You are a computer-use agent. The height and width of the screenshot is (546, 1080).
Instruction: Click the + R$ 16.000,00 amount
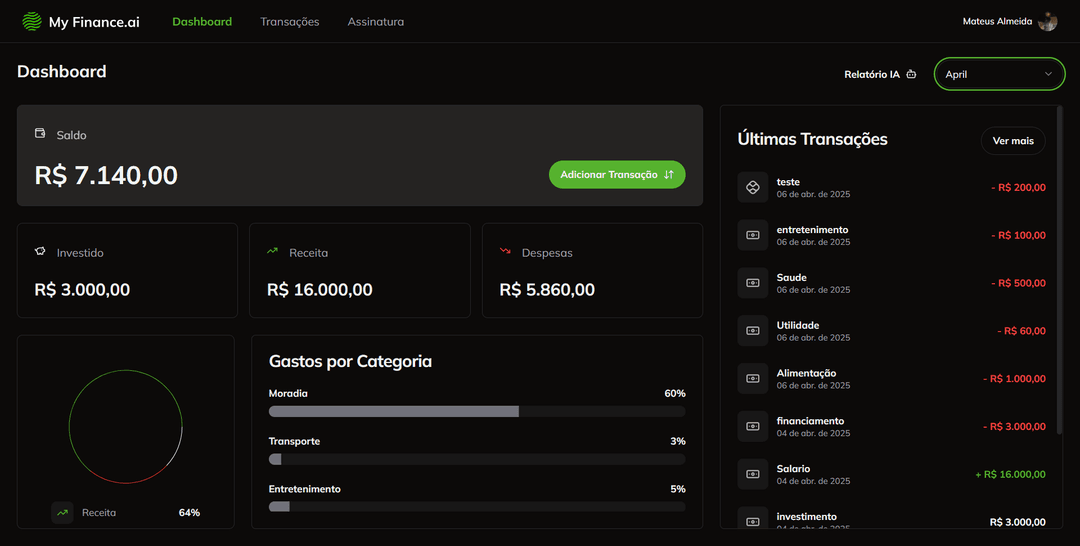tap(1010, 474)
